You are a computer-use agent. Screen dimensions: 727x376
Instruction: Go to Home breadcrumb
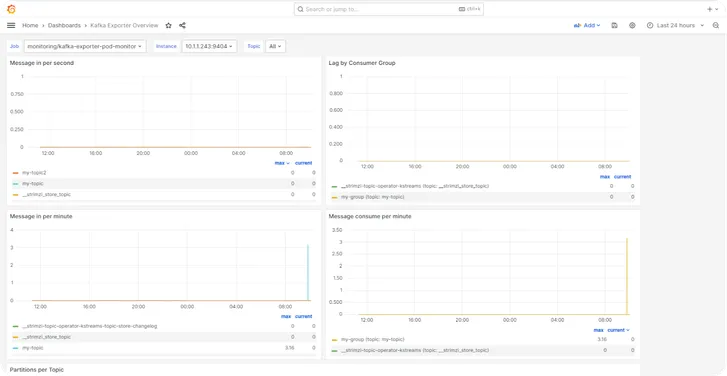[x=30, y=25]
